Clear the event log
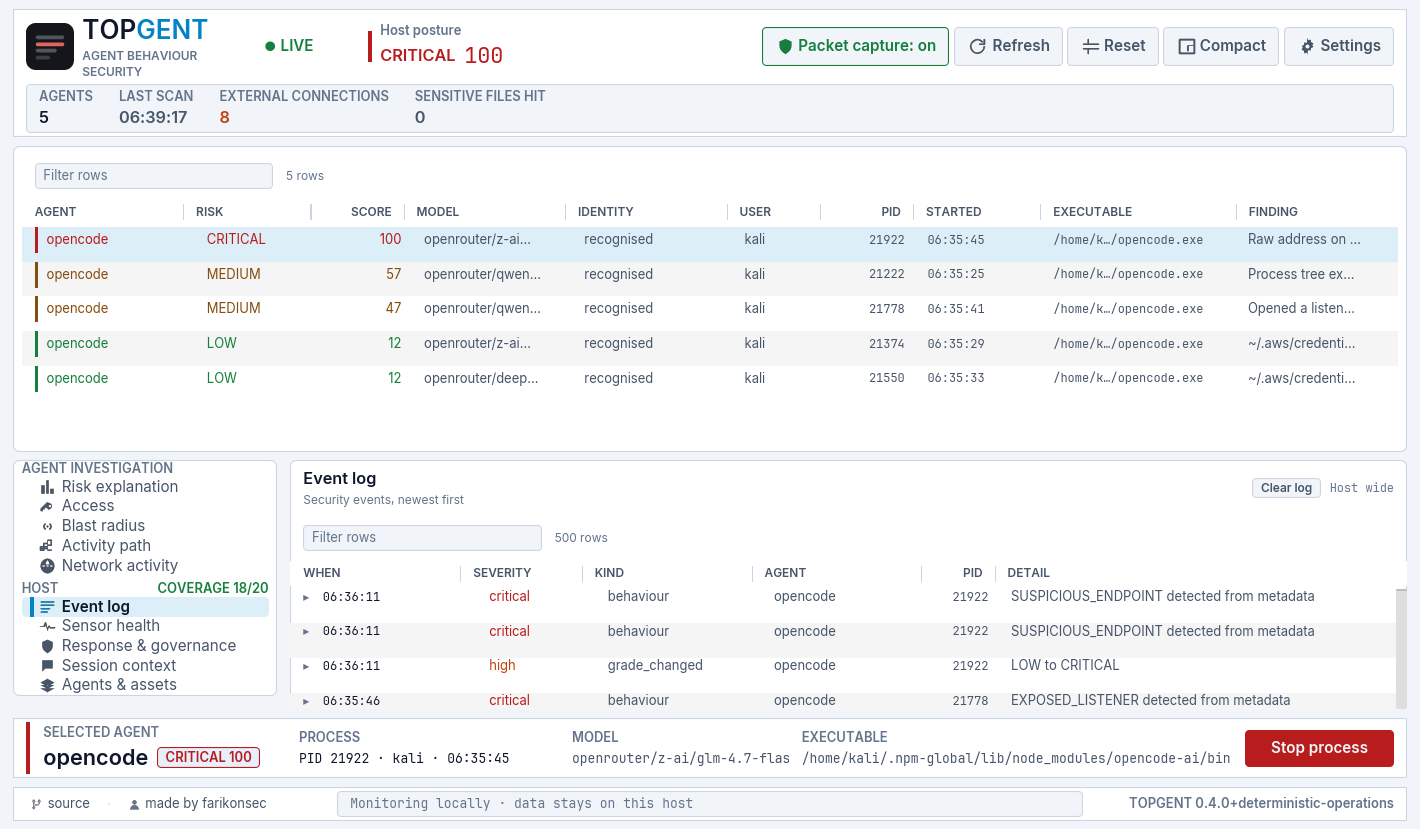 pos(1286,488)
